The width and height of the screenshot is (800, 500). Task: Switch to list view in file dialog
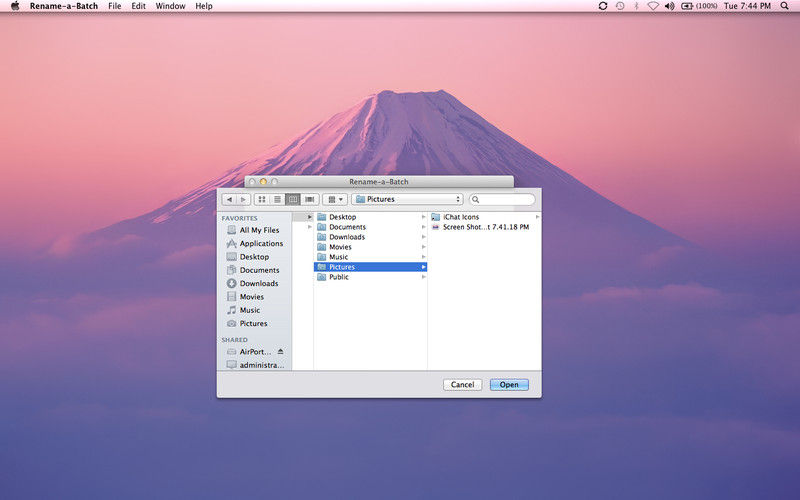[277, 199]
